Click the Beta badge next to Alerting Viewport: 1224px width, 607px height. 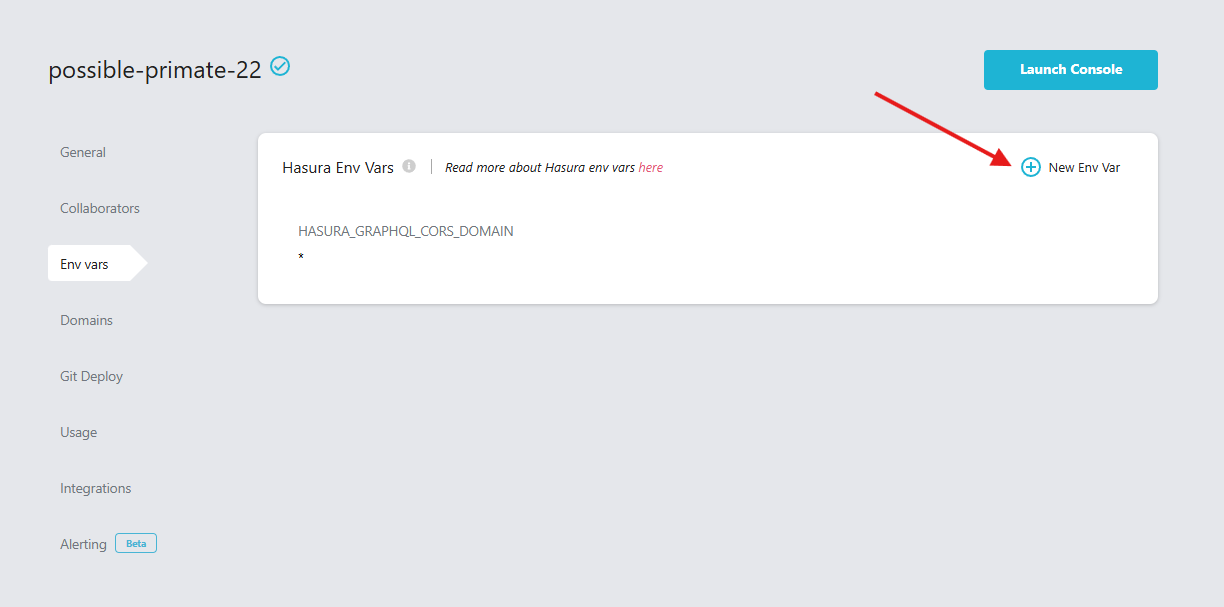(135, 542)
